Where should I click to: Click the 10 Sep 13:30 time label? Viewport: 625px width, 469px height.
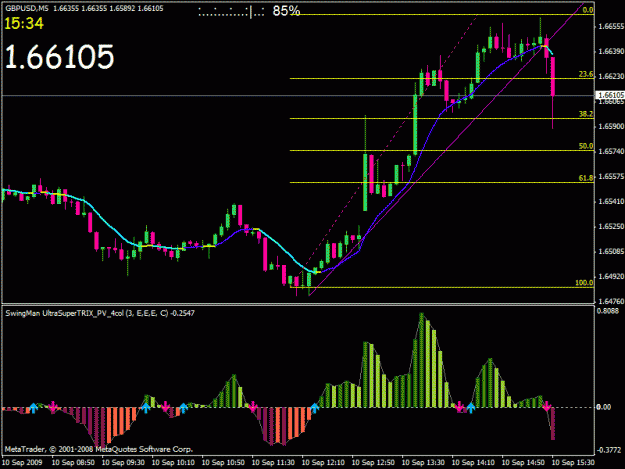coord(423,463)
